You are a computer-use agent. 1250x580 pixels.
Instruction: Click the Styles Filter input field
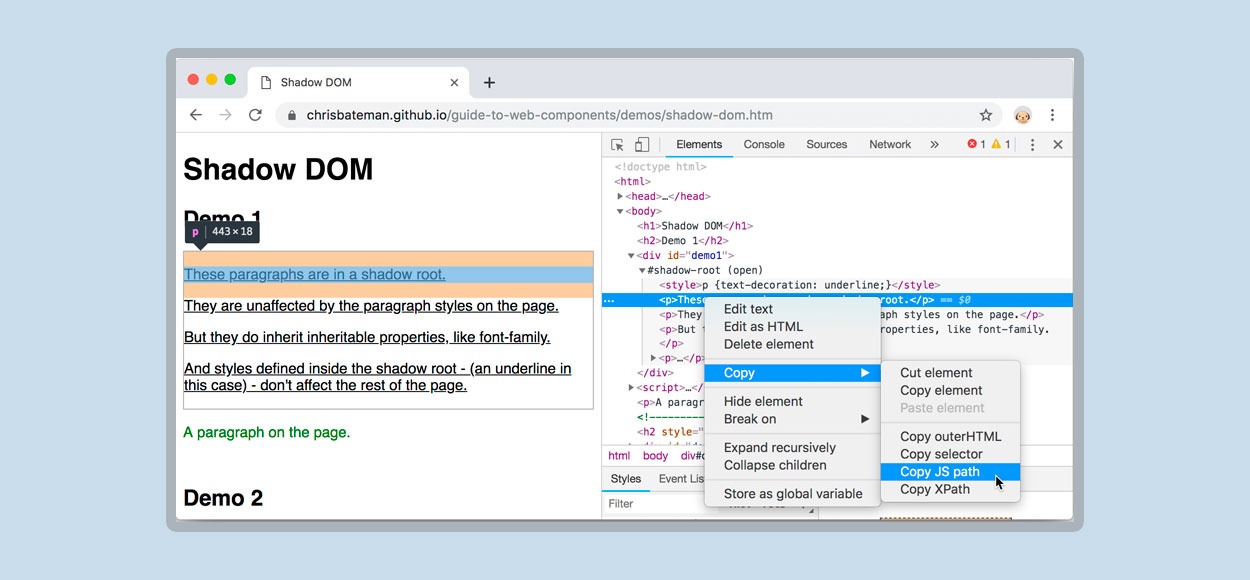[x=655, y=504]
